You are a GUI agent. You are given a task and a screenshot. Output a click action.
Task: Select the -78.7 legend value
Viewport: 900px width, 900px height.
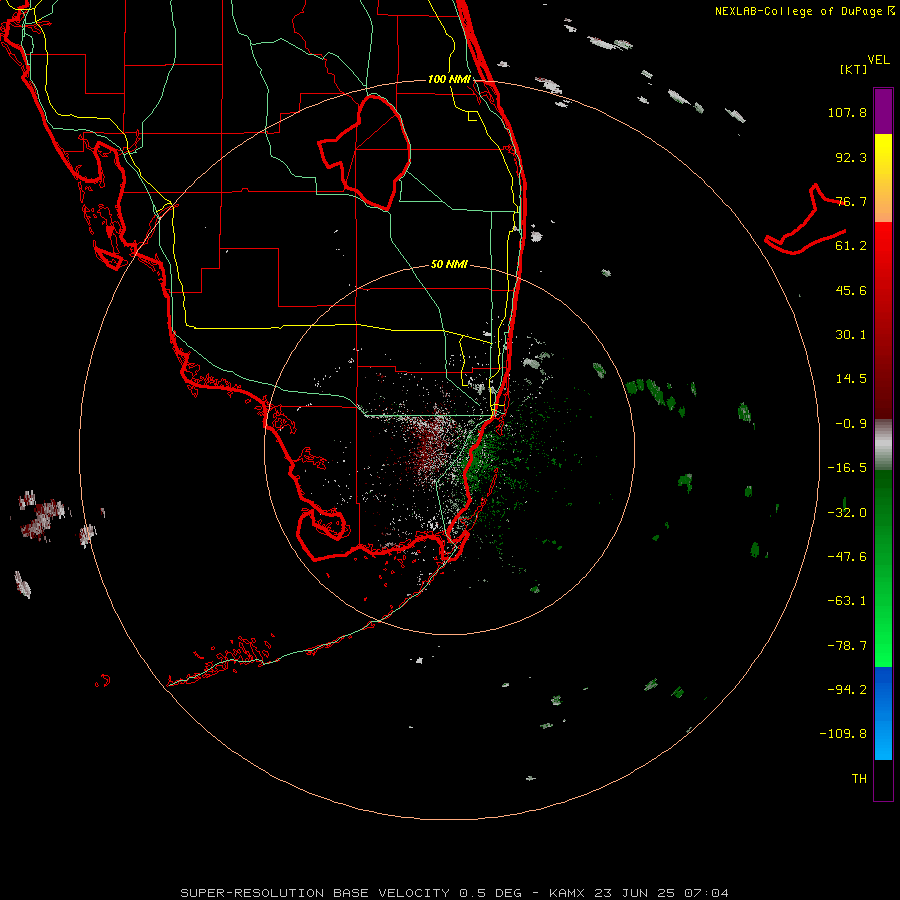point(847,646)
